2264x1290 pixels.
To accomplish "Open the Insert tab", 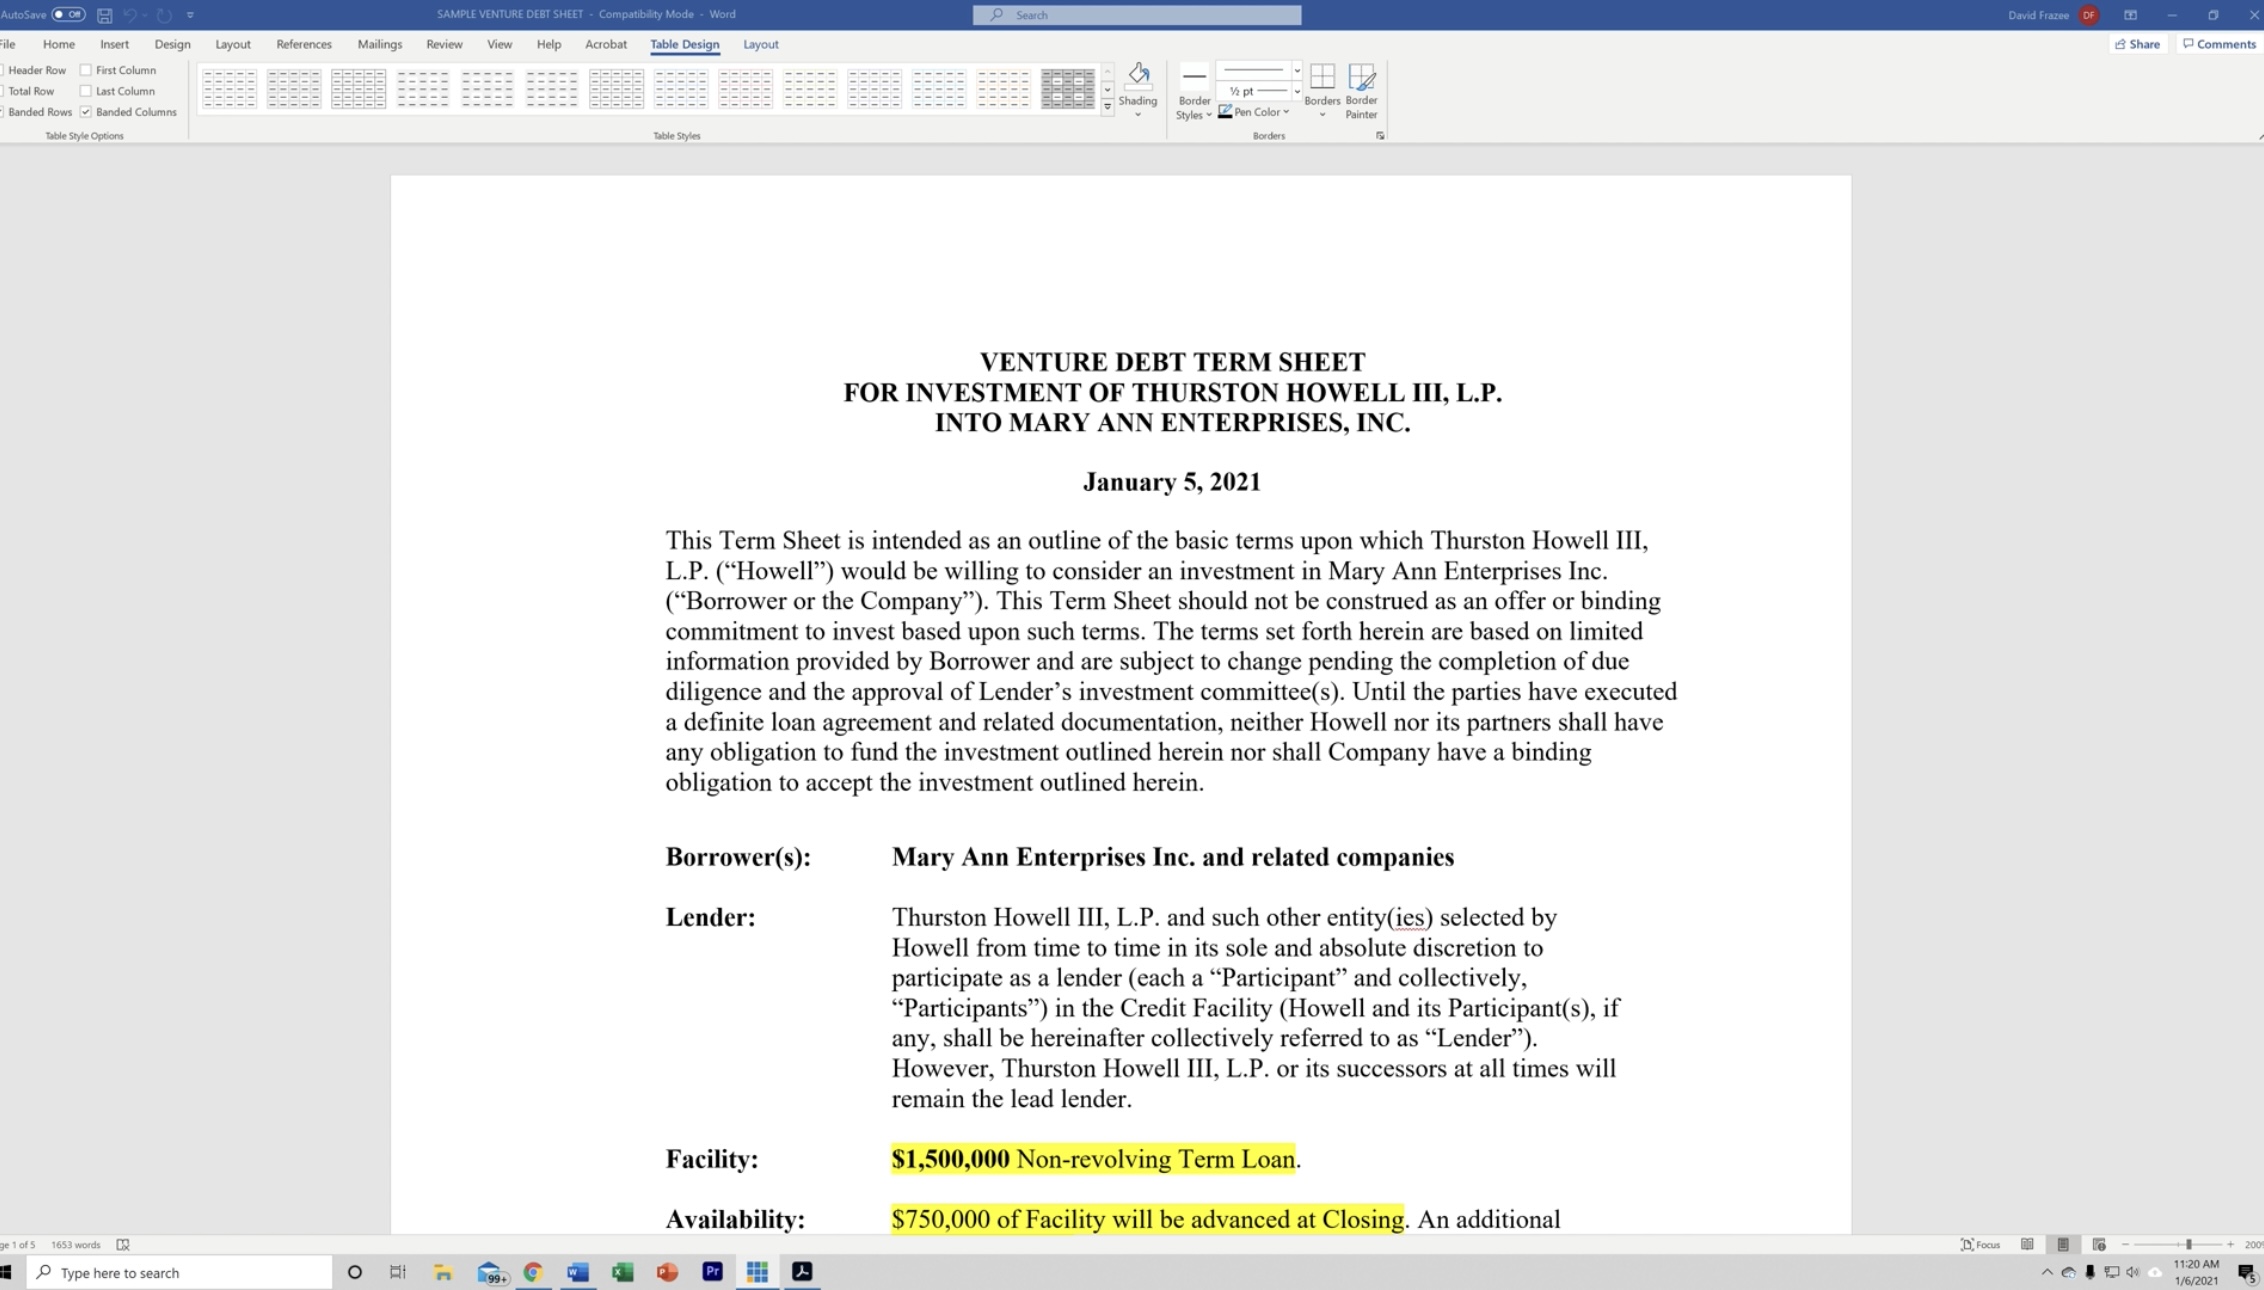I will 114,44.
